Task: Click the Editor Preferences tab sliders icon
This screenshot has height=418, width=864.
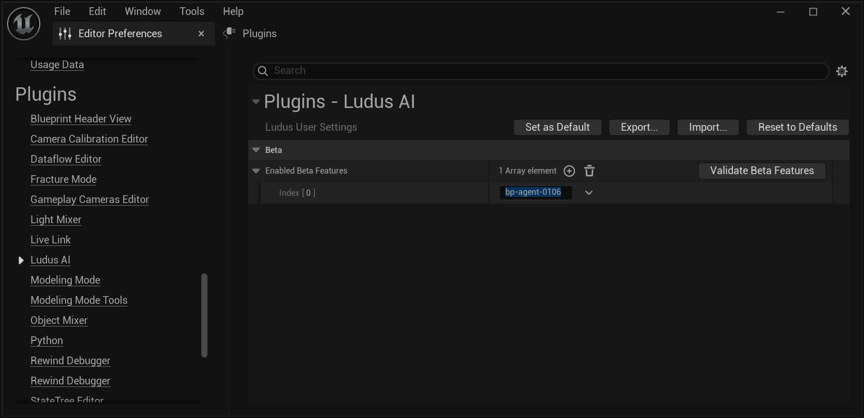Action: tap(65, 34)
